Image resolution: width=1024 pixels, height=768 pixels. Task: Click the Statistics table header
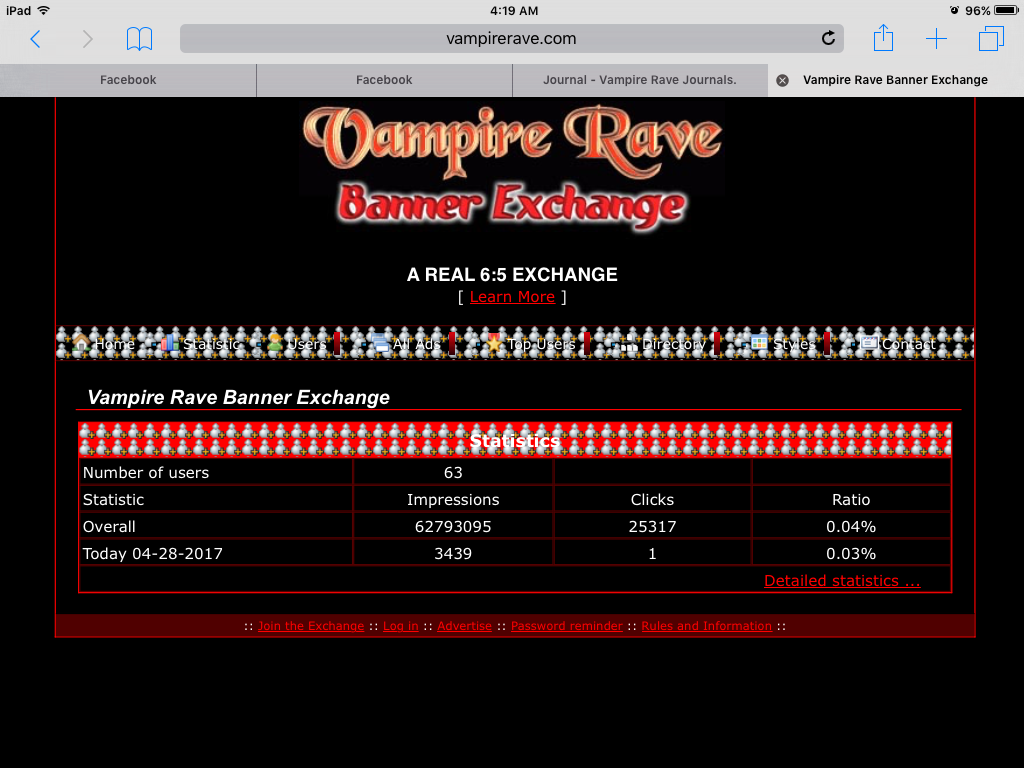coord(515,440)
